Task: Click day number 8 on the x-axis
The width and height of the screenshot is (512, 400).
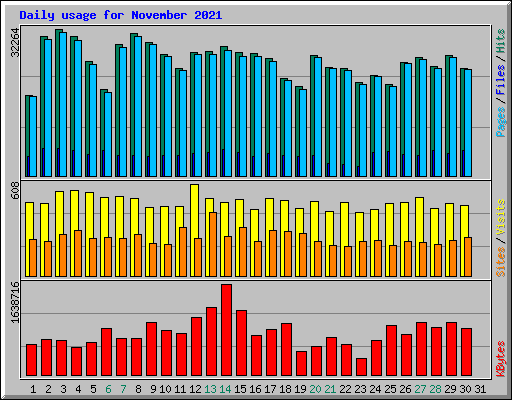Action: (x=138, y=389)
